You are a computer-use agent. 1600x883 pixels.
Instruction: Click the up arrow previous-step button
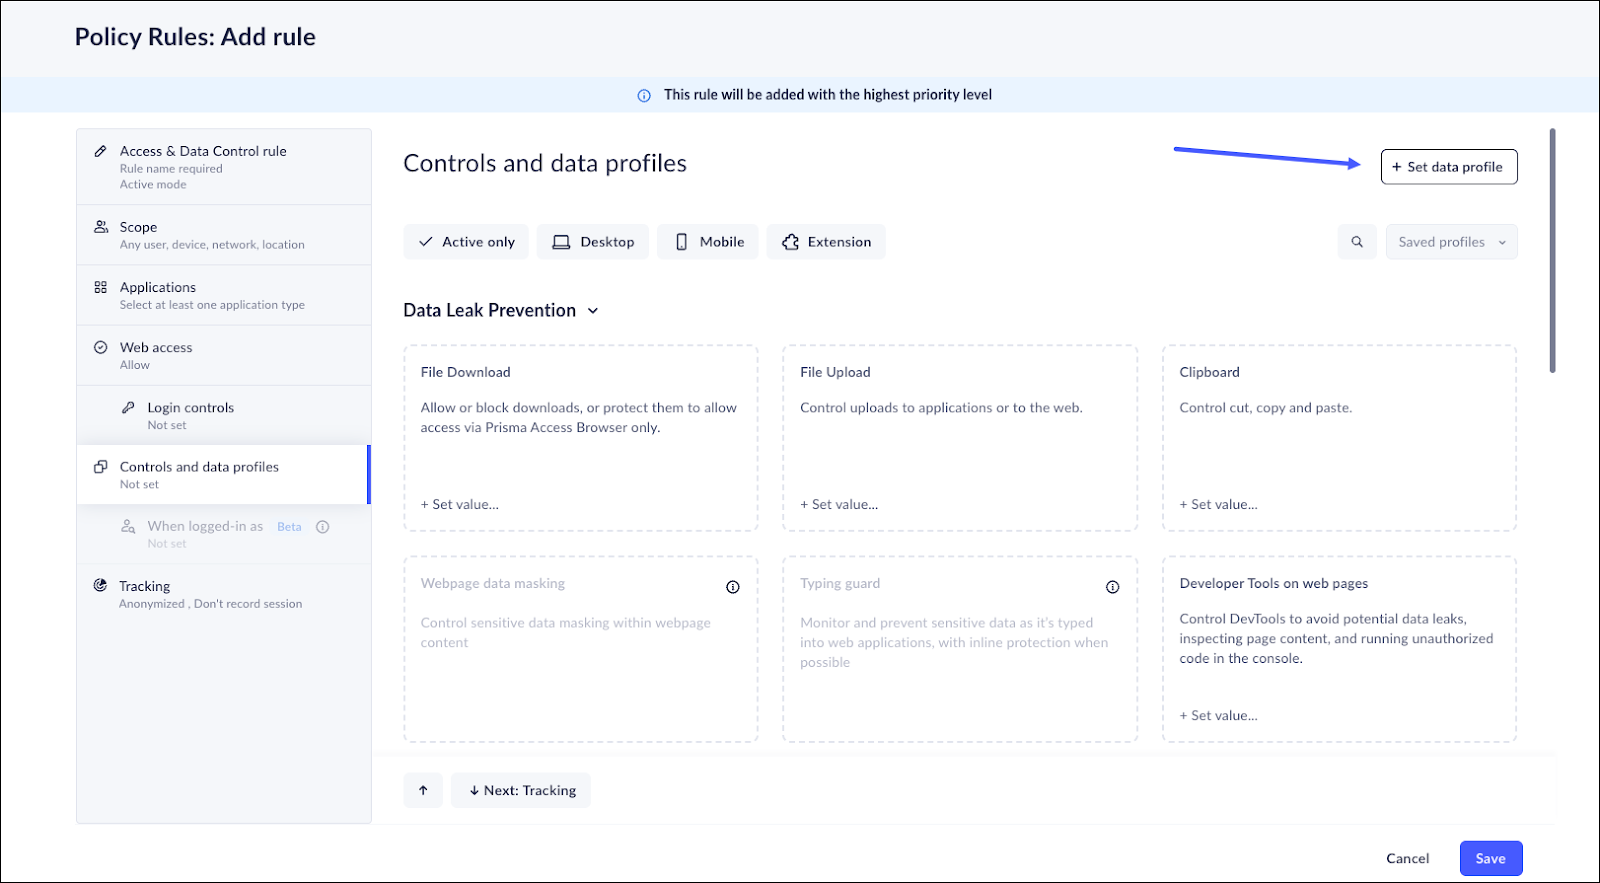pos(423,790)
